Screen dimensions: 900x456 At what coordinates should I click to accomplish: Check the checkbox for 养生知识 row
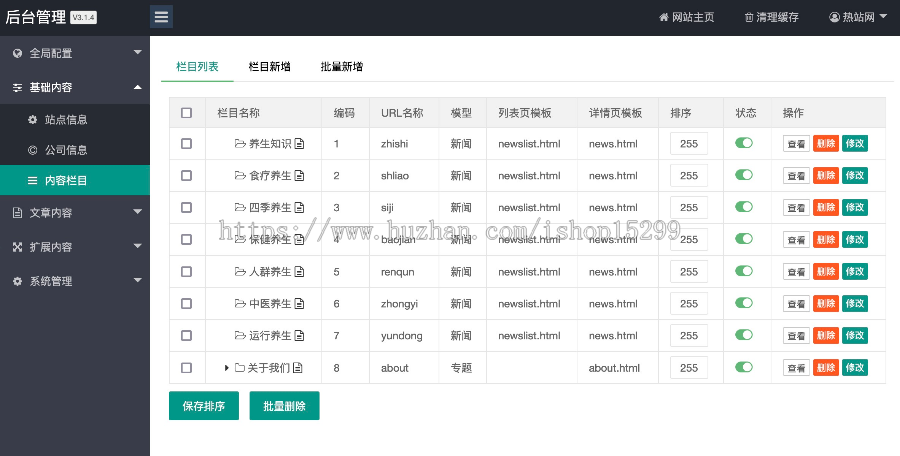187,144
